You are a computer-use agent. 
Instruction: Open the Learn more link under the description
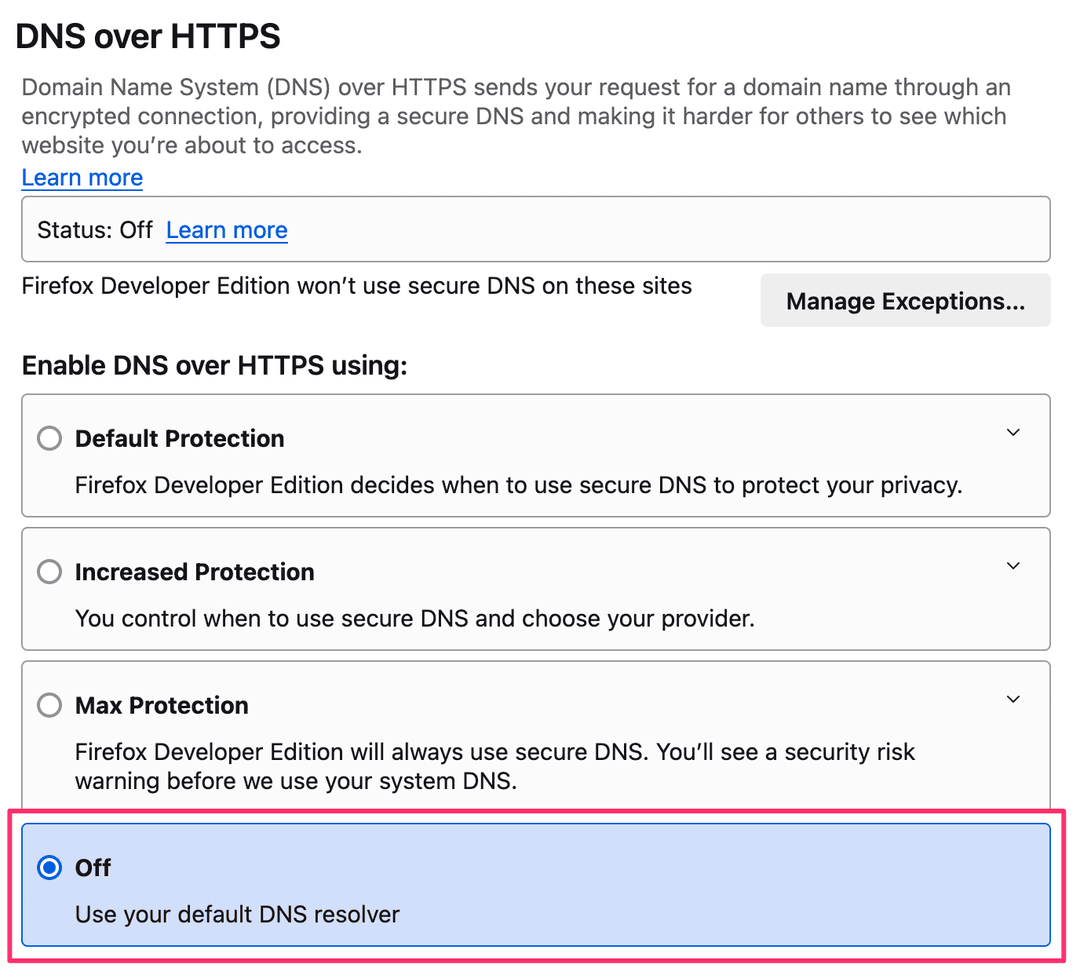click(x=81, y=177)
